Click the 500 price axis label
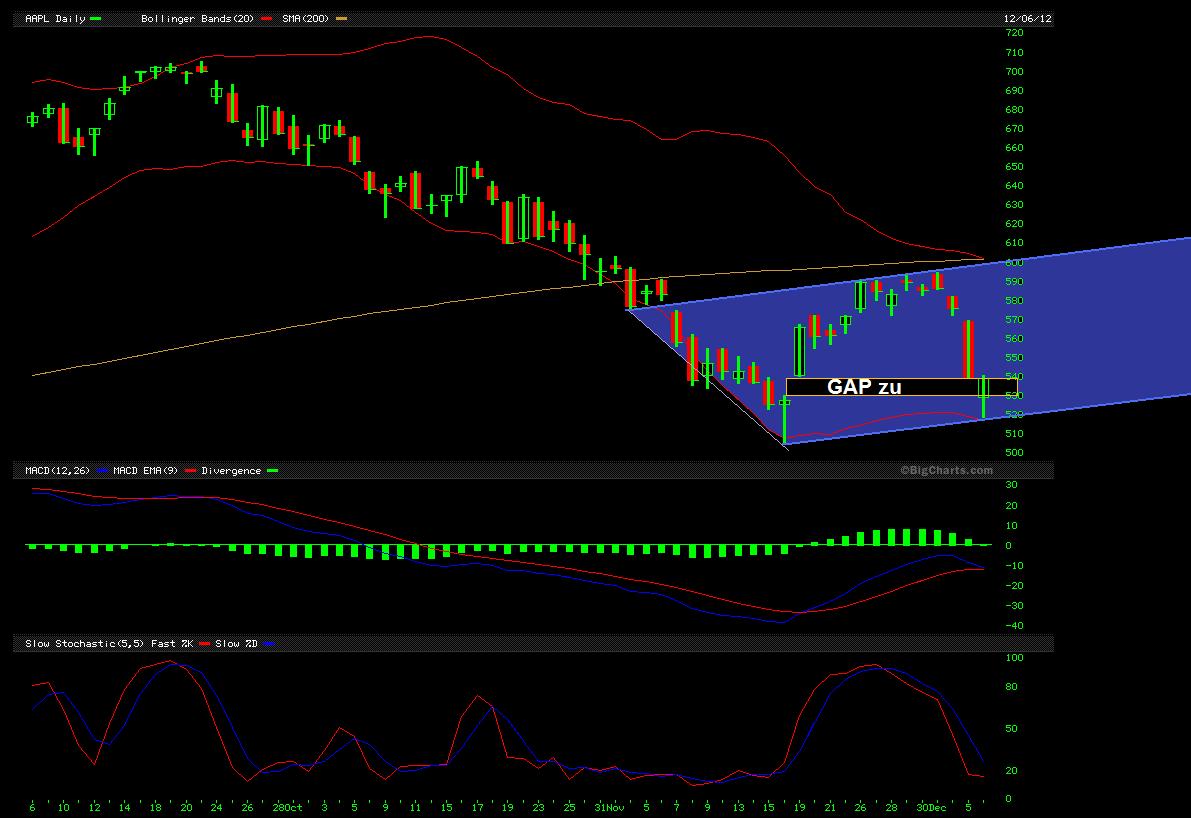 click(1014, 453)
